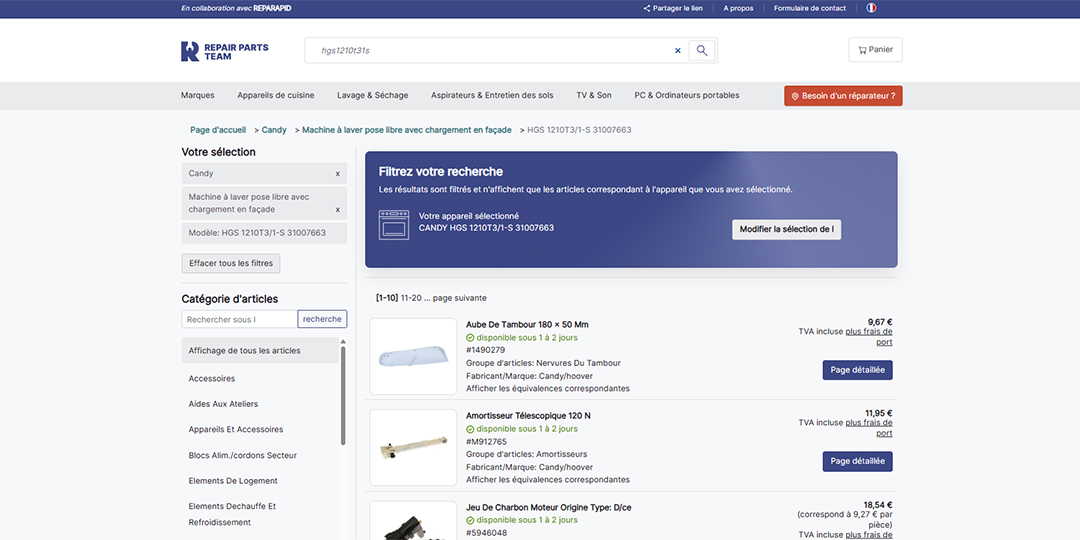Expand PC & Ordinateurs portables menu

click(x=687, y=96)
